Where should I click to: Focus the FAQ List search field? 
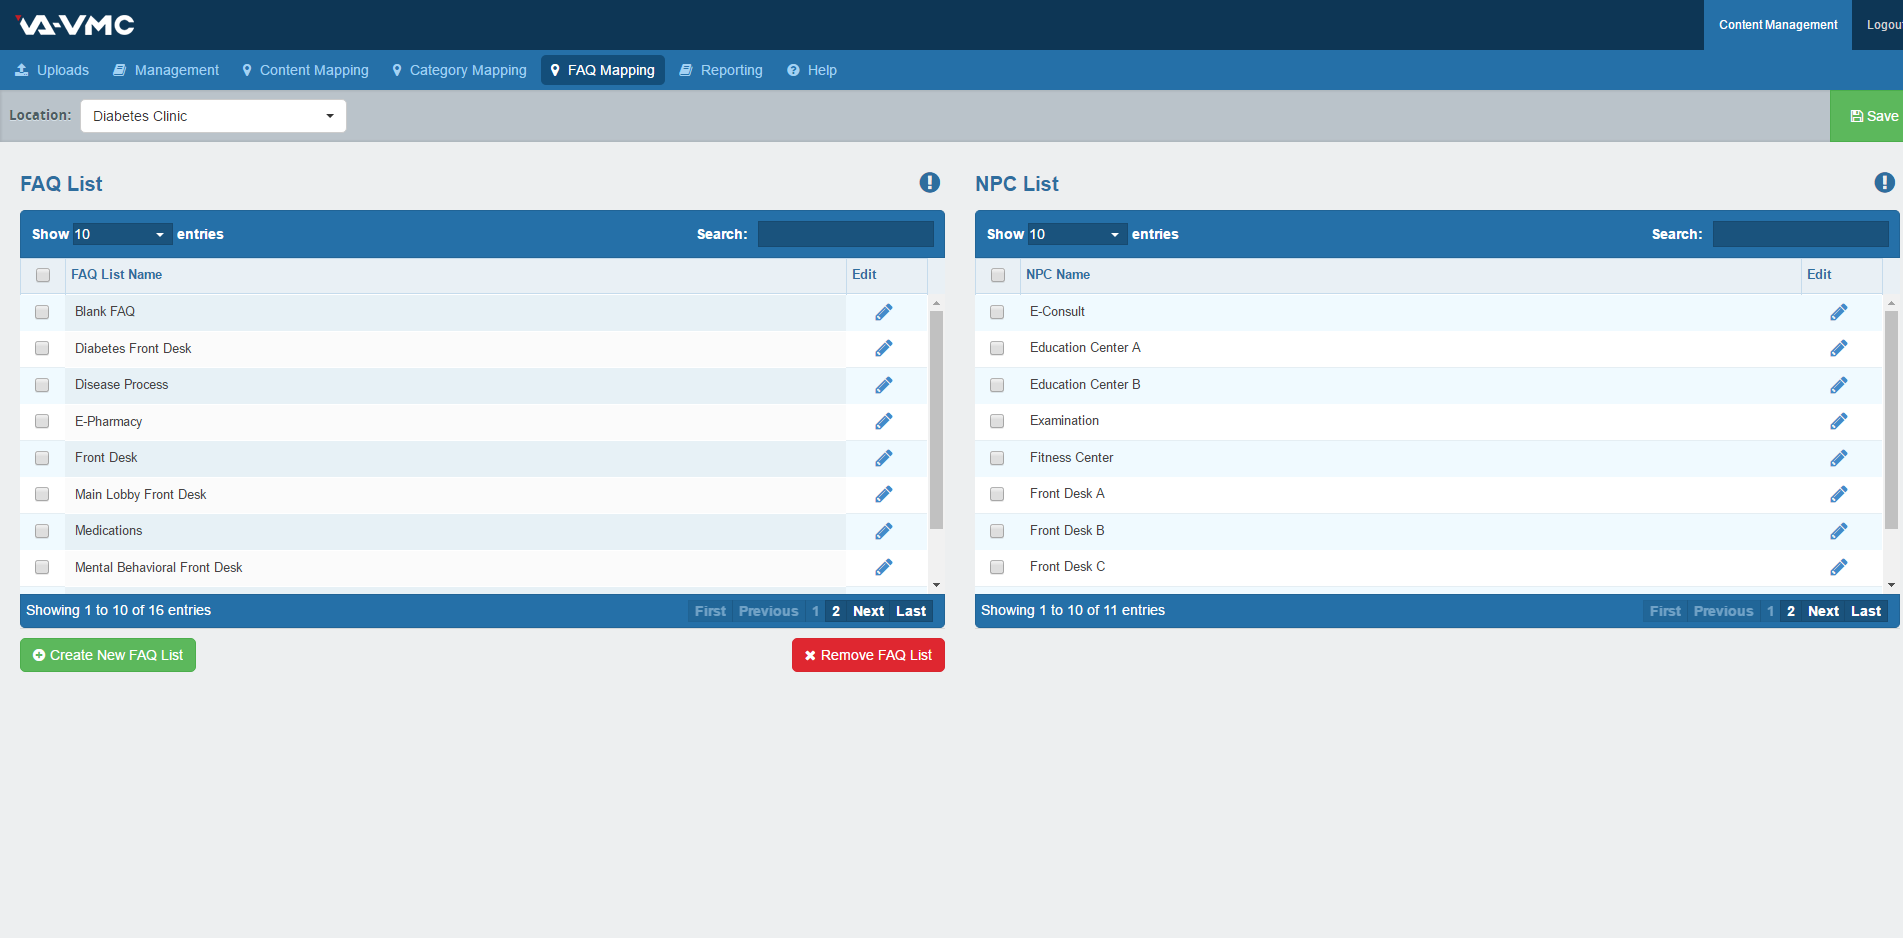click(x=845, y=234)
